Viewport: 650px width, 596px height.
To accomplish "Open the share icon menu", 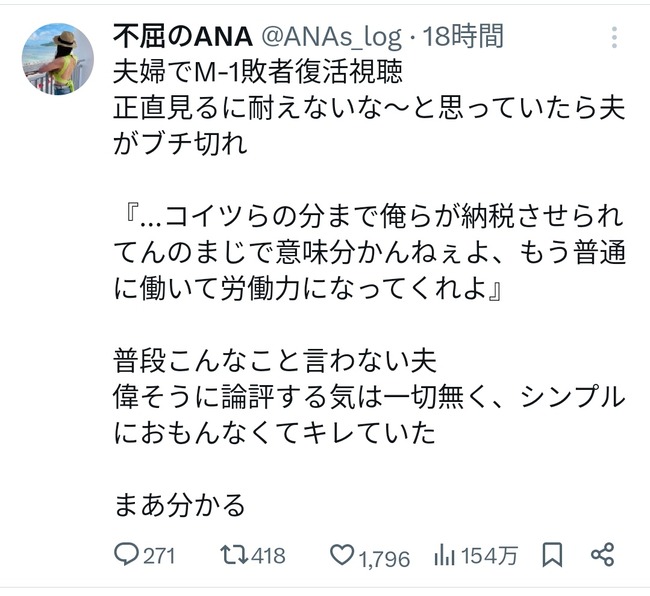I will point(602,555).
